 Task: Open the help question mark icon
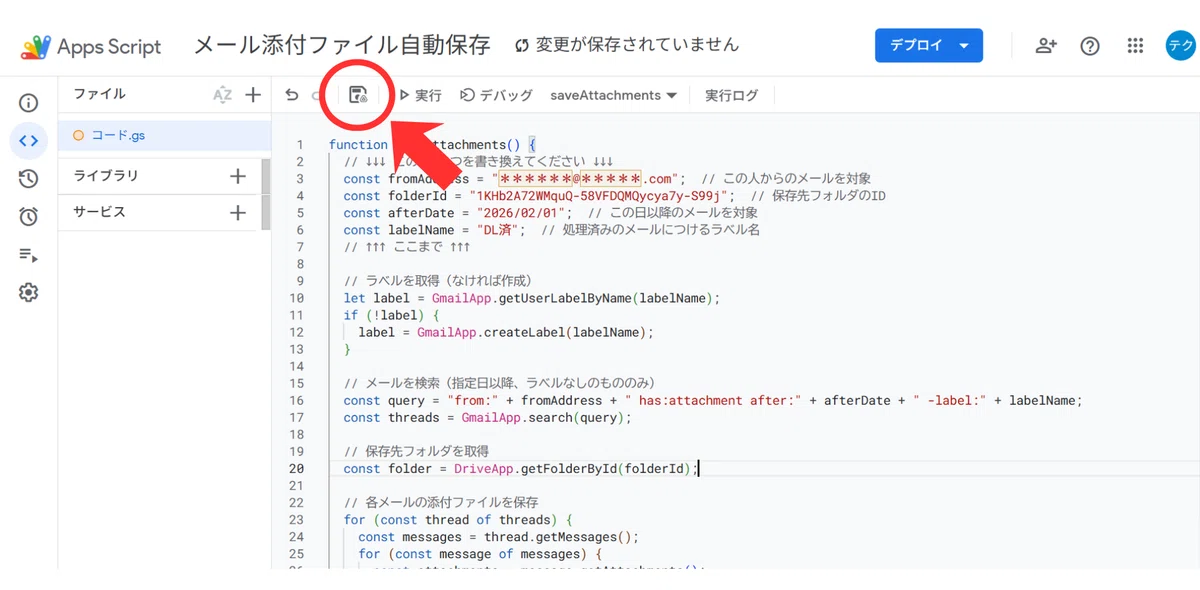pos(1090,46)
